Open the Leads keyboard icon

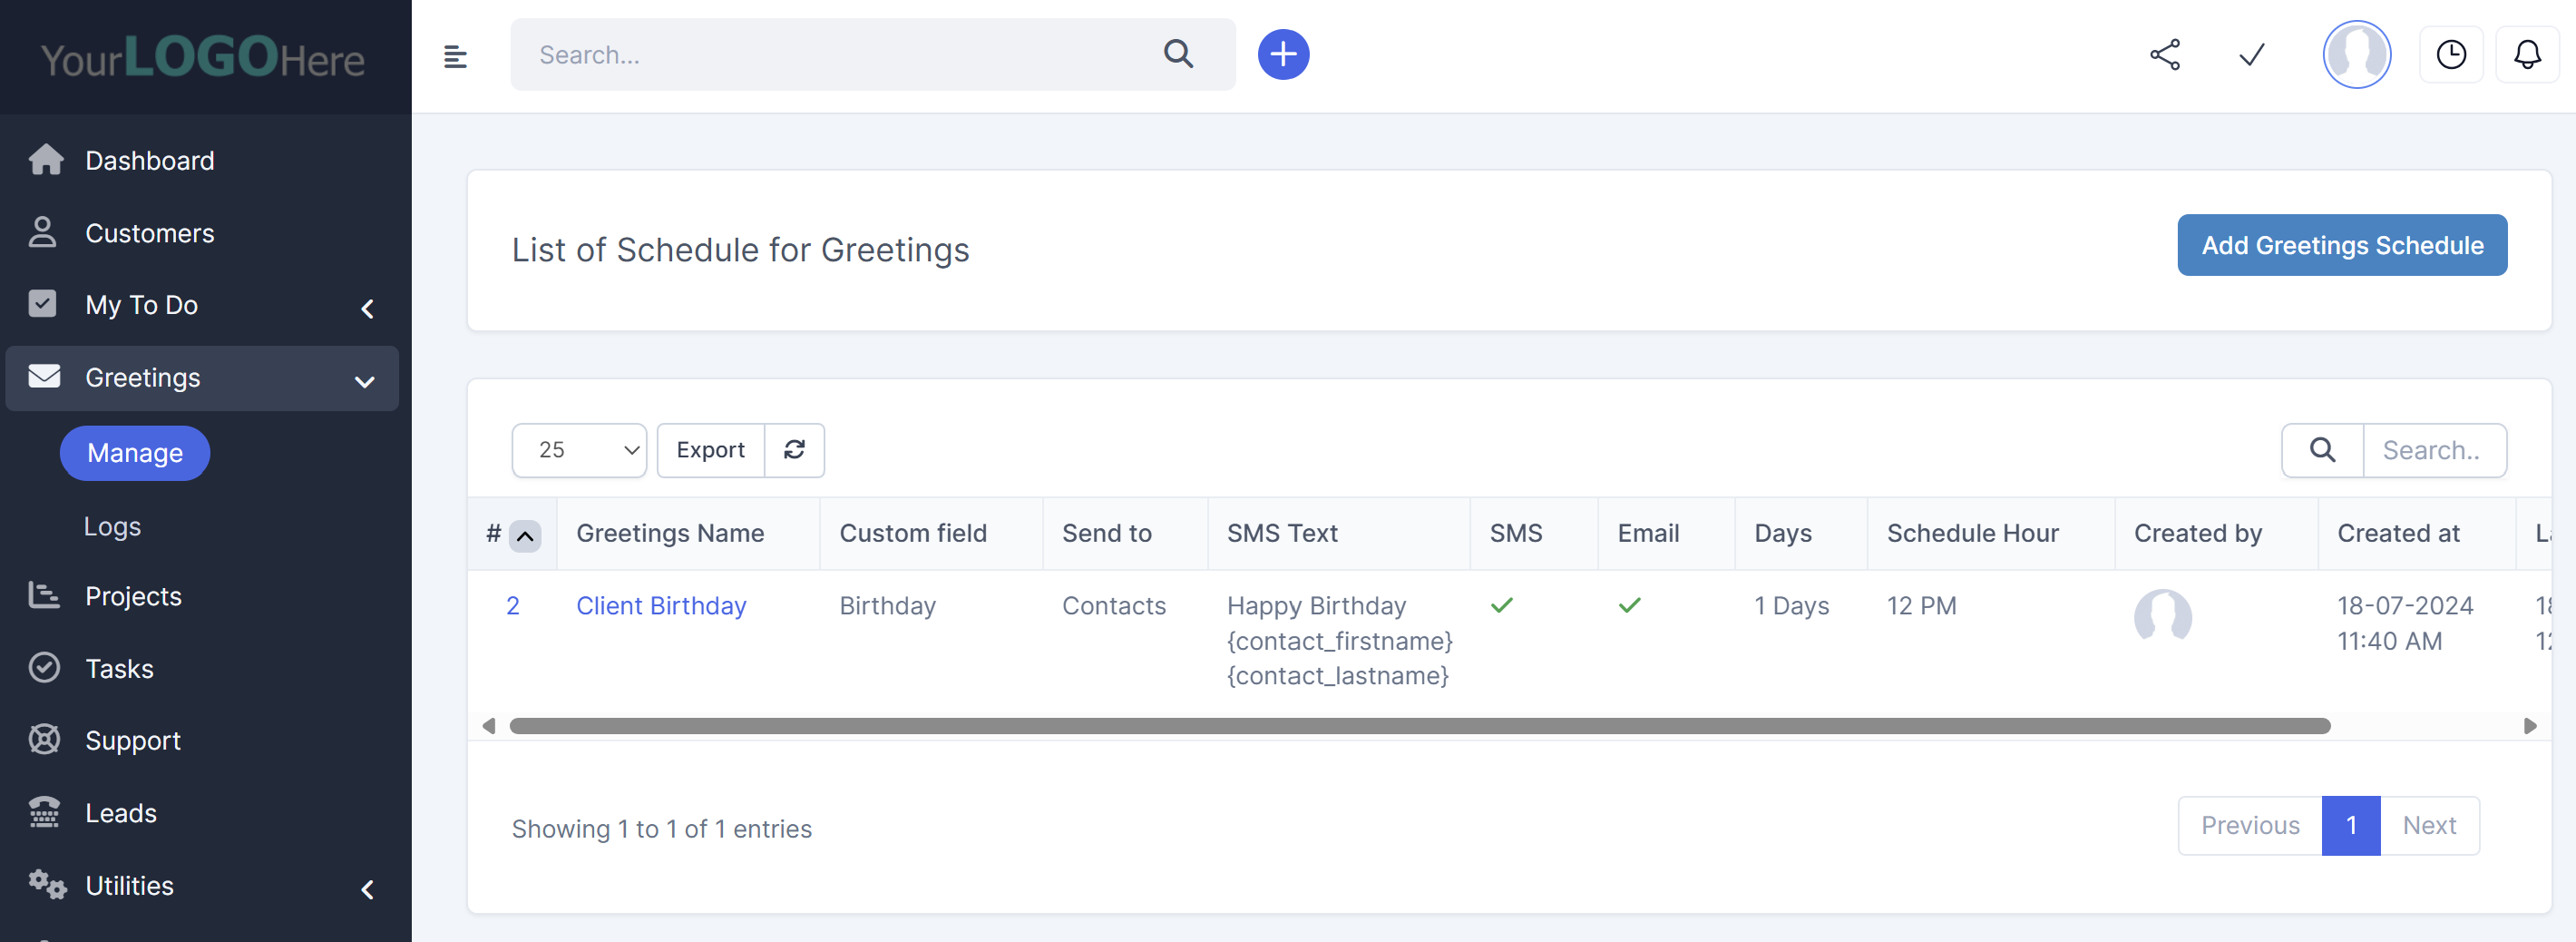coord(44,812)
